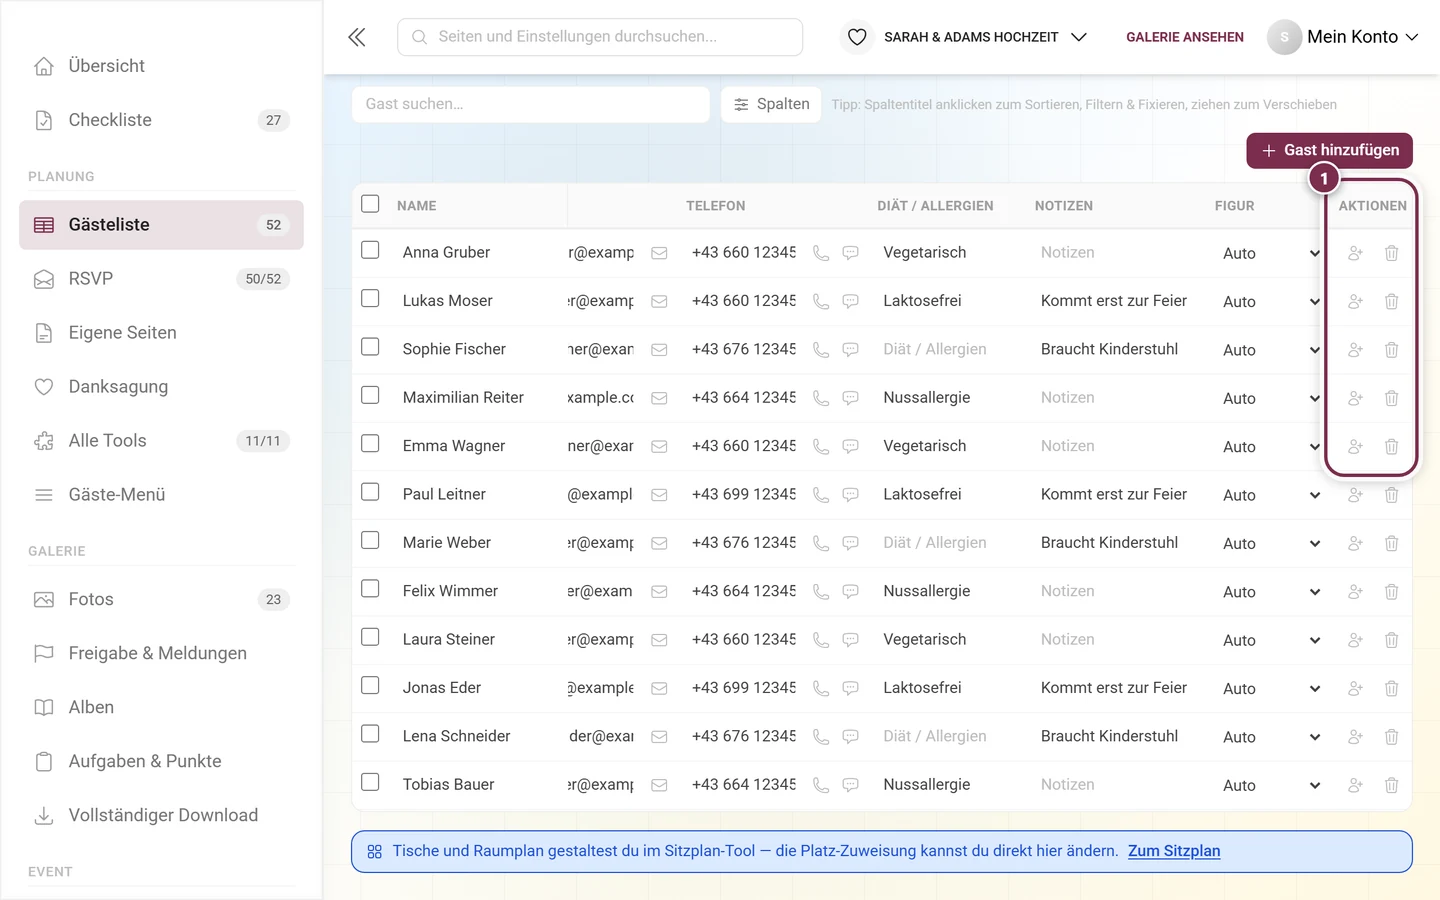Delete guest Anna Gruber via trash icon
Image resolution: width=1440 pixels, height=900 pixels.
pyautogui.click(x=1391, y=253)
